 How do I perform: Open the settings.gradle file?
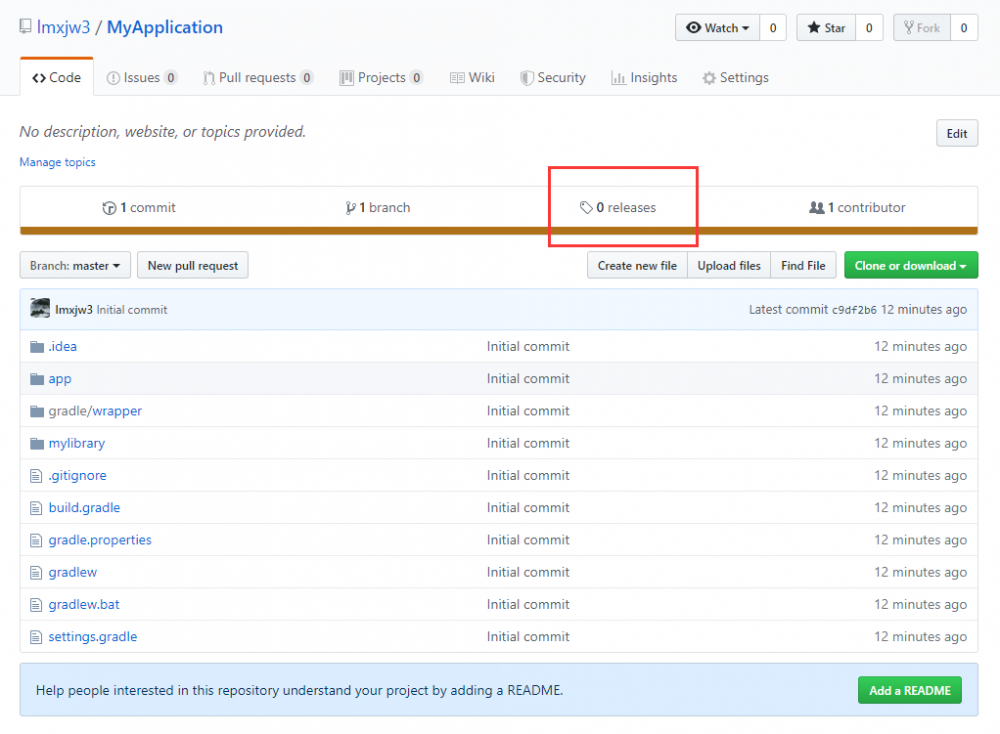[x=92, y=637]
